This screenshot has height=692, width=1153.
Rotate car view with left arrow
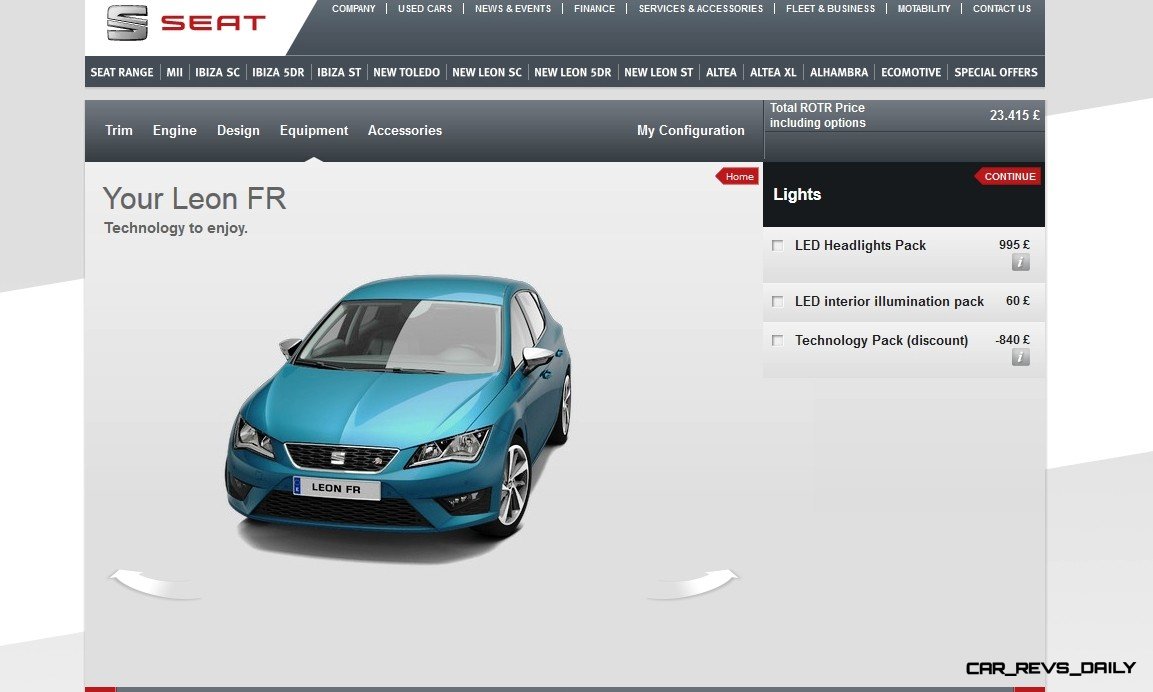pyautogui.click(x=154, y=583)
